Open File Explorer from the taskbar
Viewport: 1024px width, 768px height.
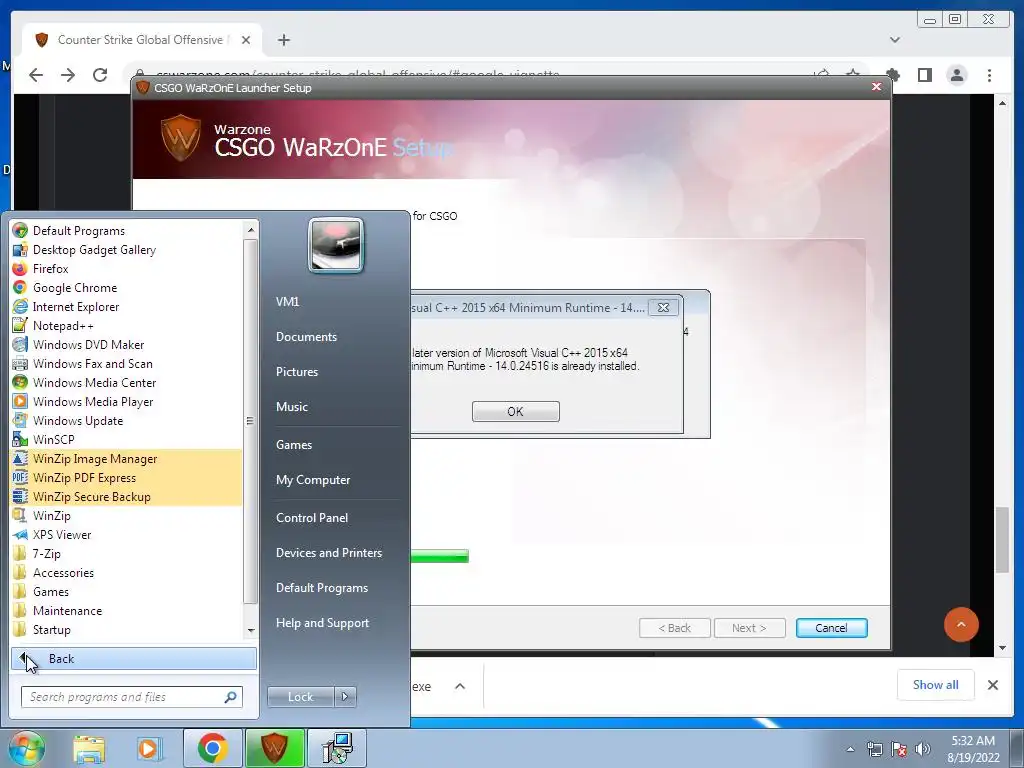(89, 748)
